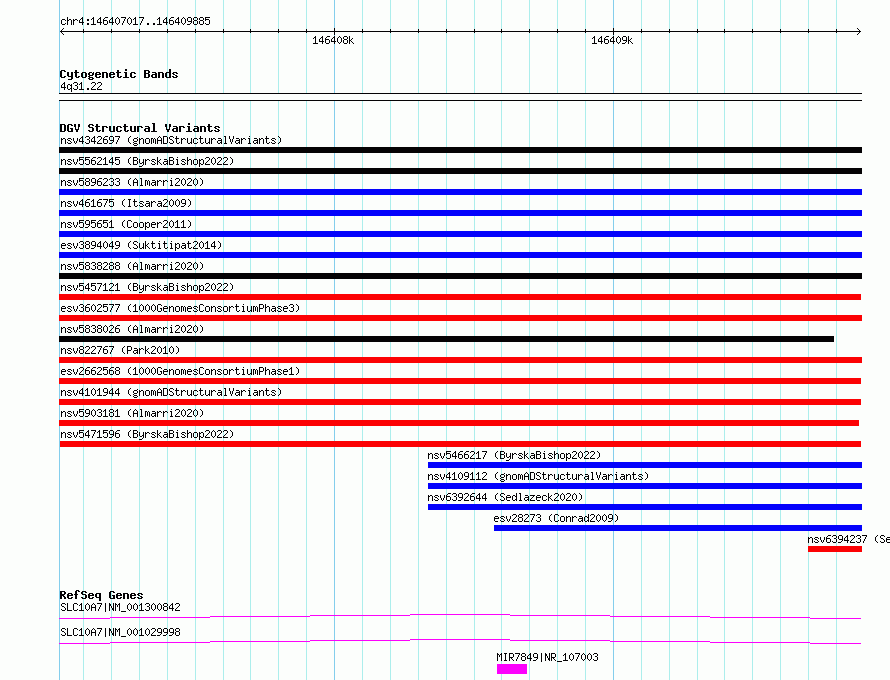Viewport: 890px width, 680px height.
Task: Select esv3894049 Suktitipat2014 label
Action: 141,245
